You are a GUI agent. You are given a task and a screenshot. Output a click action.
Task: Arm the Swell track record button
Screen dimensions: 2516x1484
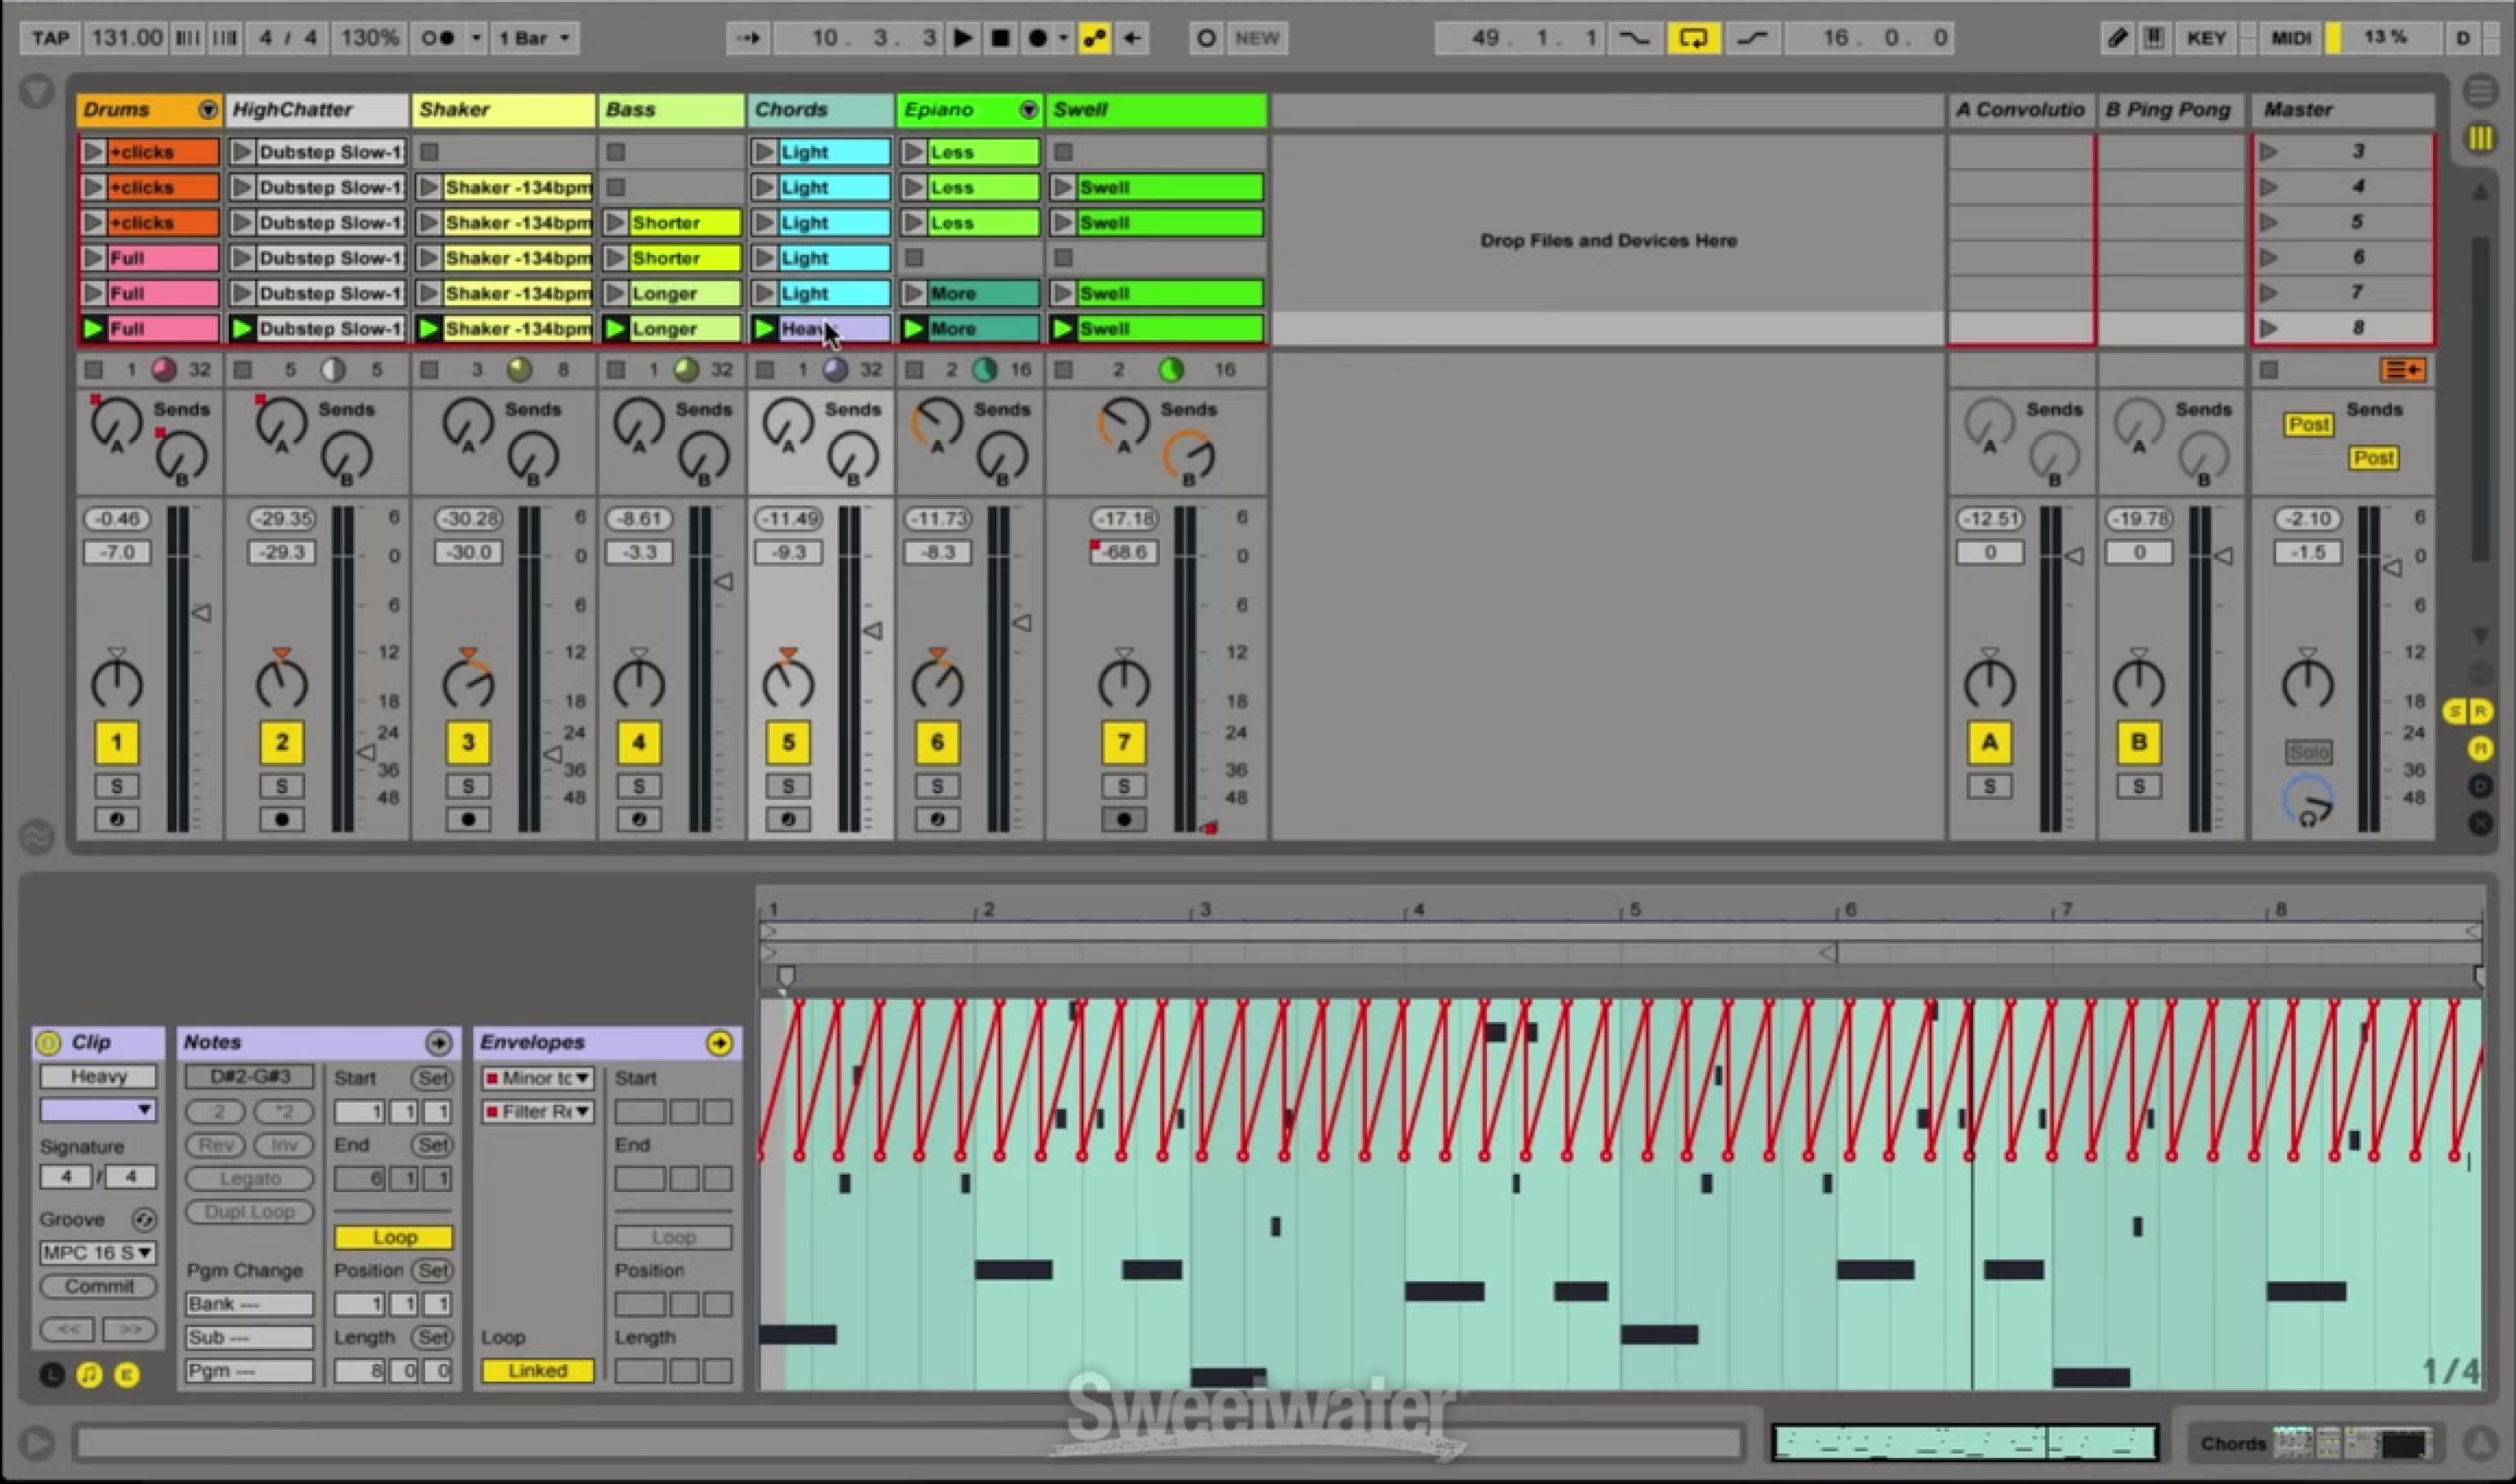point(1123,820)
